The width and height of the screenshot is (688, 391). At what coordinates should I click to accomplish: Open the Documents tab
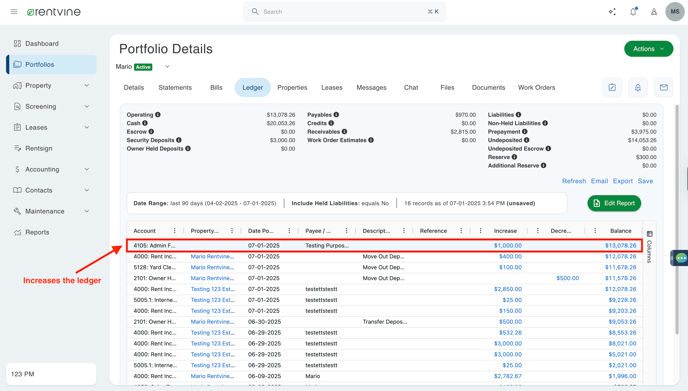click(x=488, y=87)
